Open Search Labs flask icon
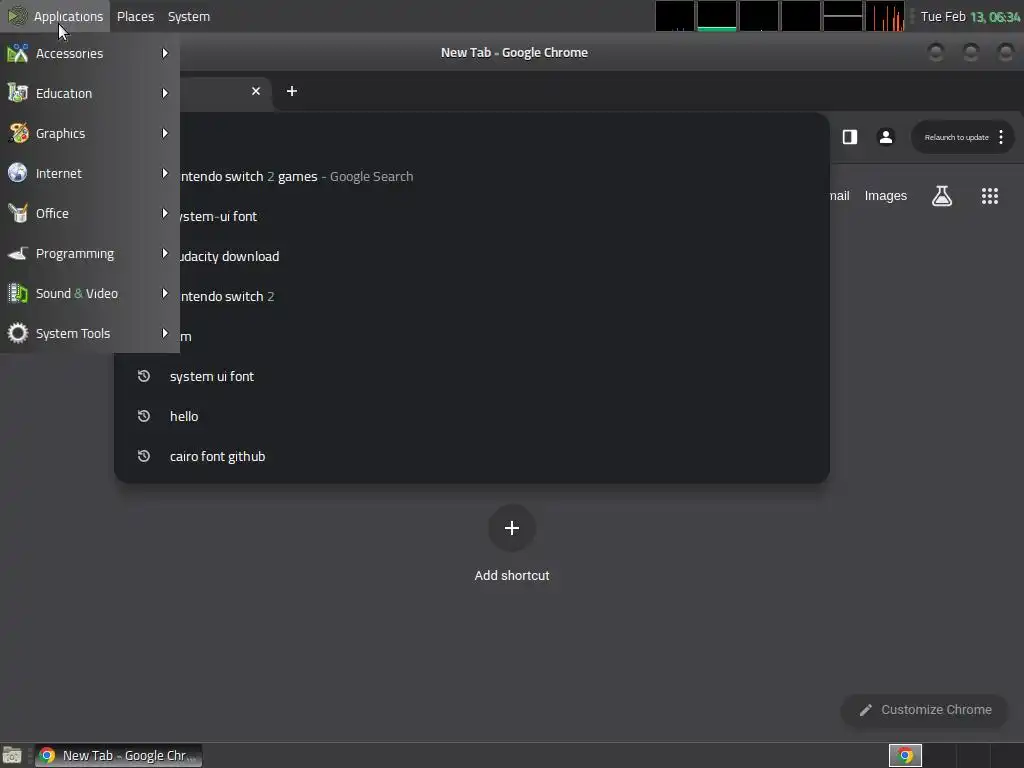 tap(942, 195)
